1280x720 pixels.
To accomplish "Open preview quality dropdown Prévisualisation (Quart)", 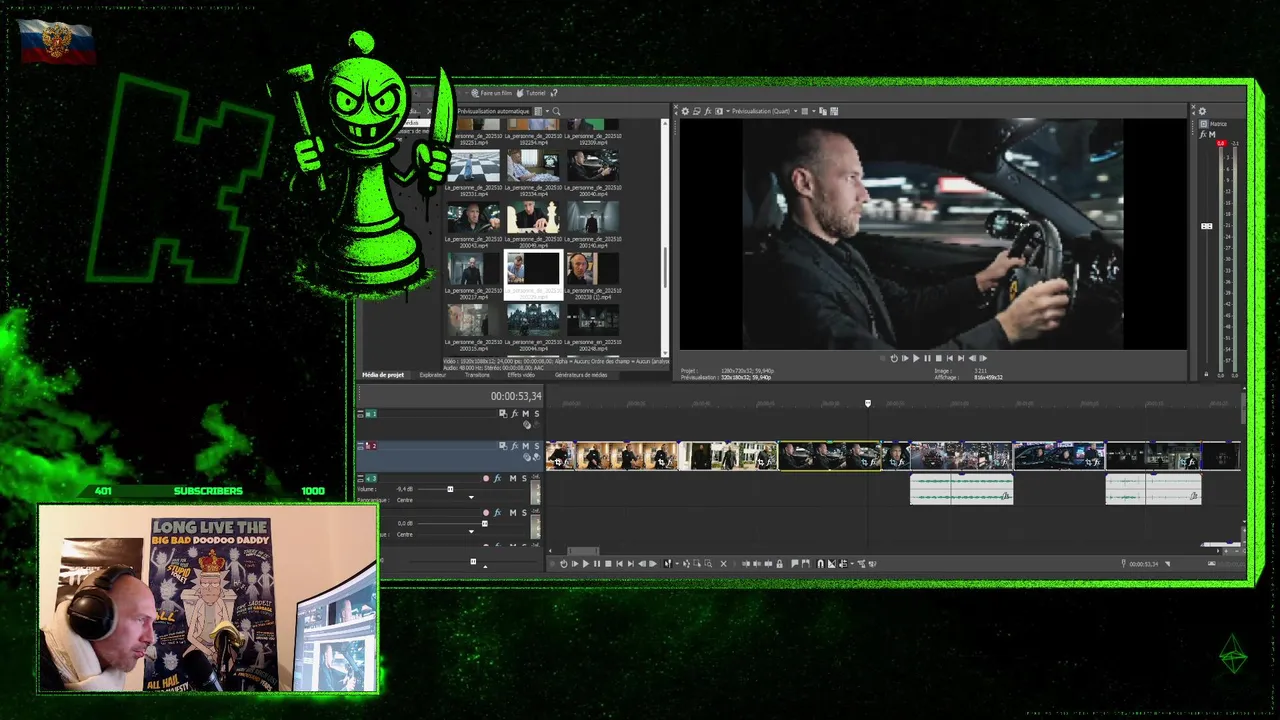I will tap(766, 111).
